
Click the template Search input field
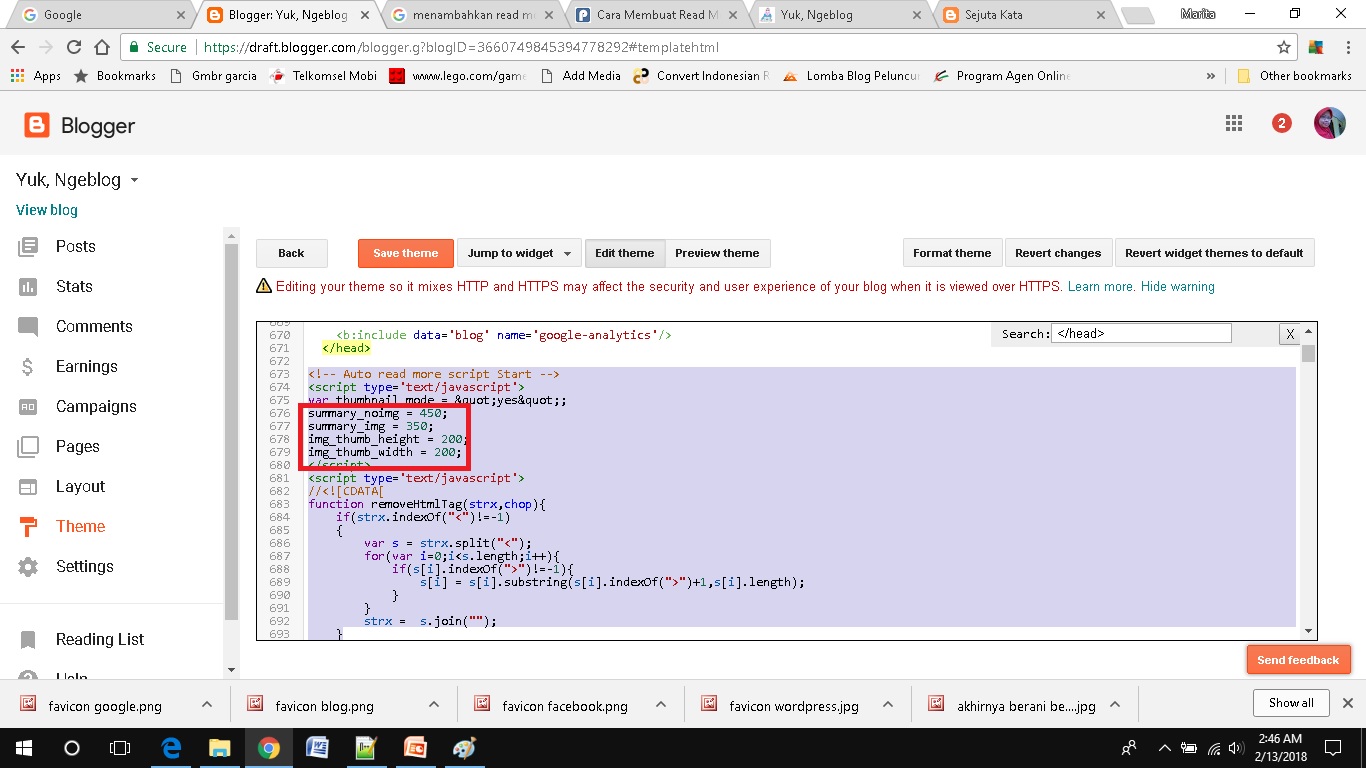(1141, 334)
